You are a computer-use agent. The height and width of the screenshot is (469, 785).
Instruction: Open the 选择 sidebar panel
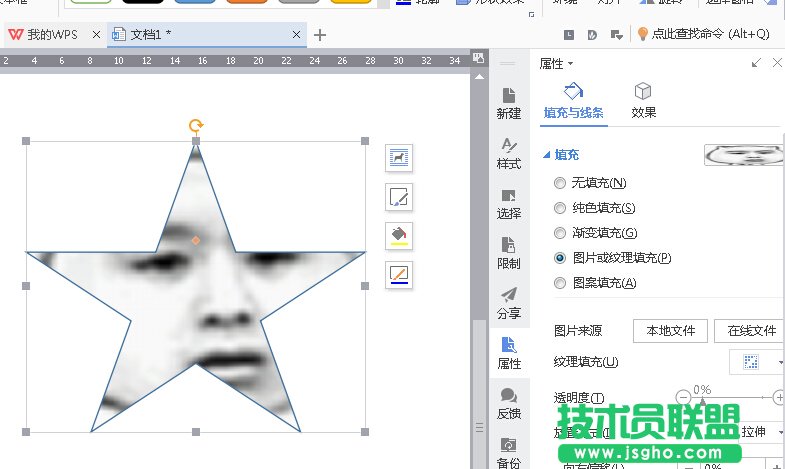pos(509,203)
